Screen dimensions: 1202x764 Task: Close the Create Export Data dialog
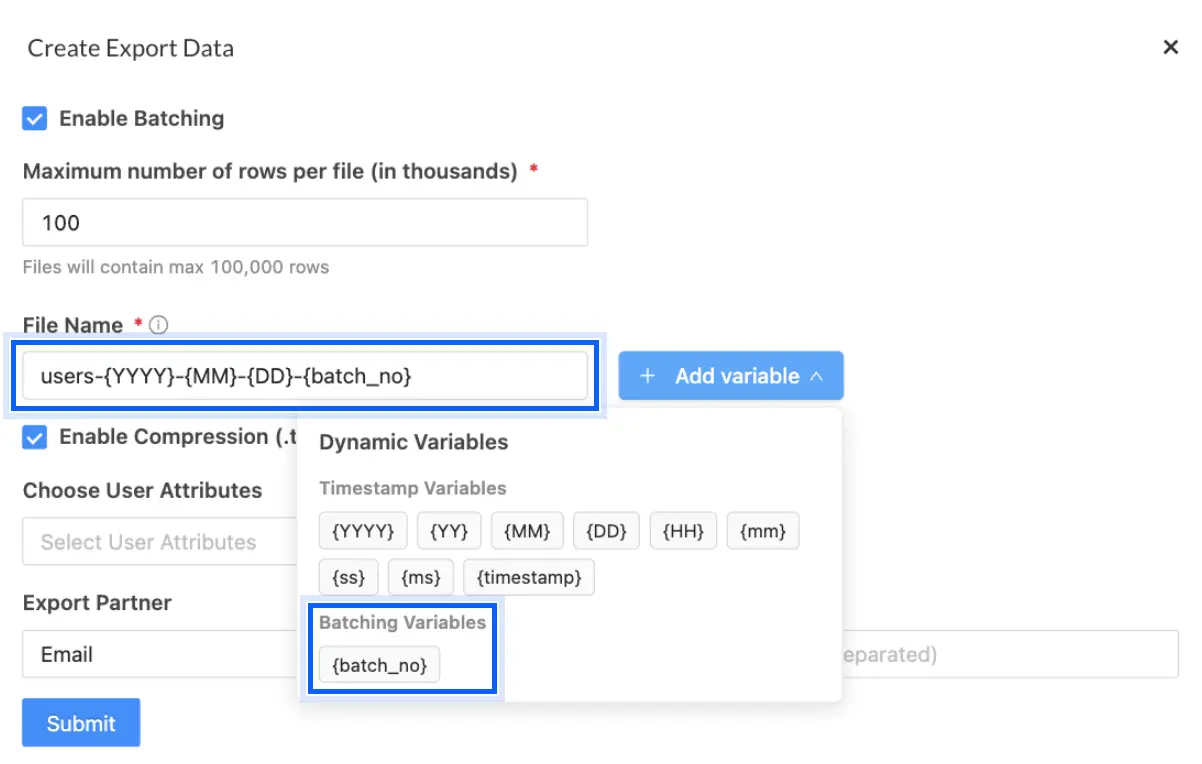point(1170,47)
